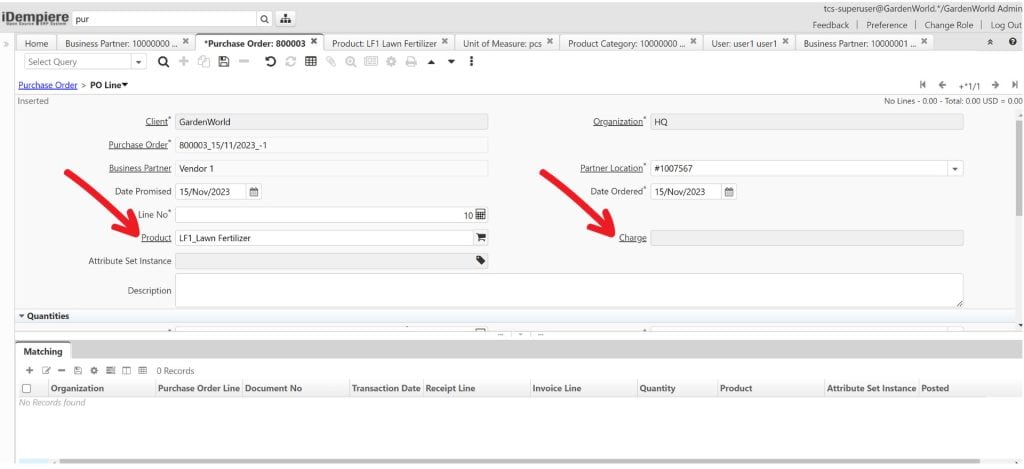
Task: Check the select-all checkbox in Matching grid
Action: pyautogui.click(x=27, y=388)
